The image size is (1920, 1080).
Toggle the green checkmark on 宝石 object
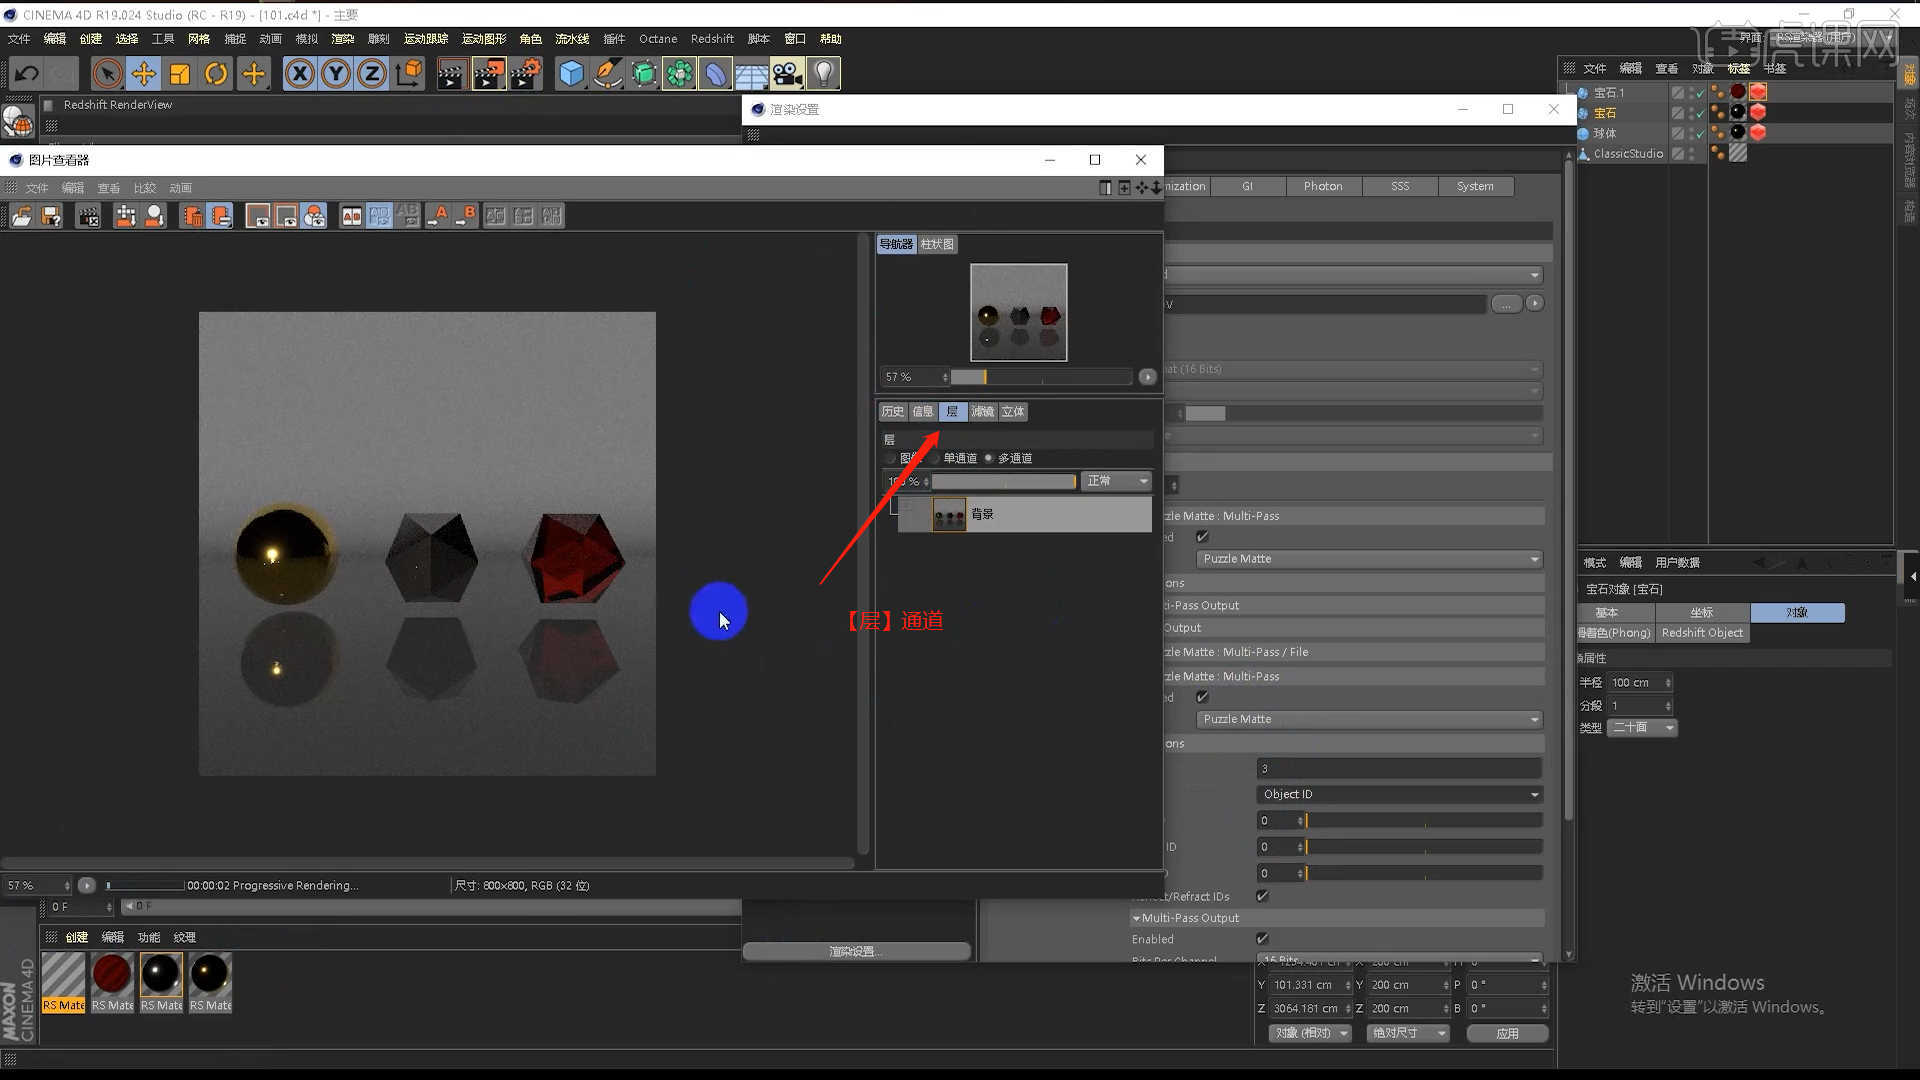[x=1700, y=112]
